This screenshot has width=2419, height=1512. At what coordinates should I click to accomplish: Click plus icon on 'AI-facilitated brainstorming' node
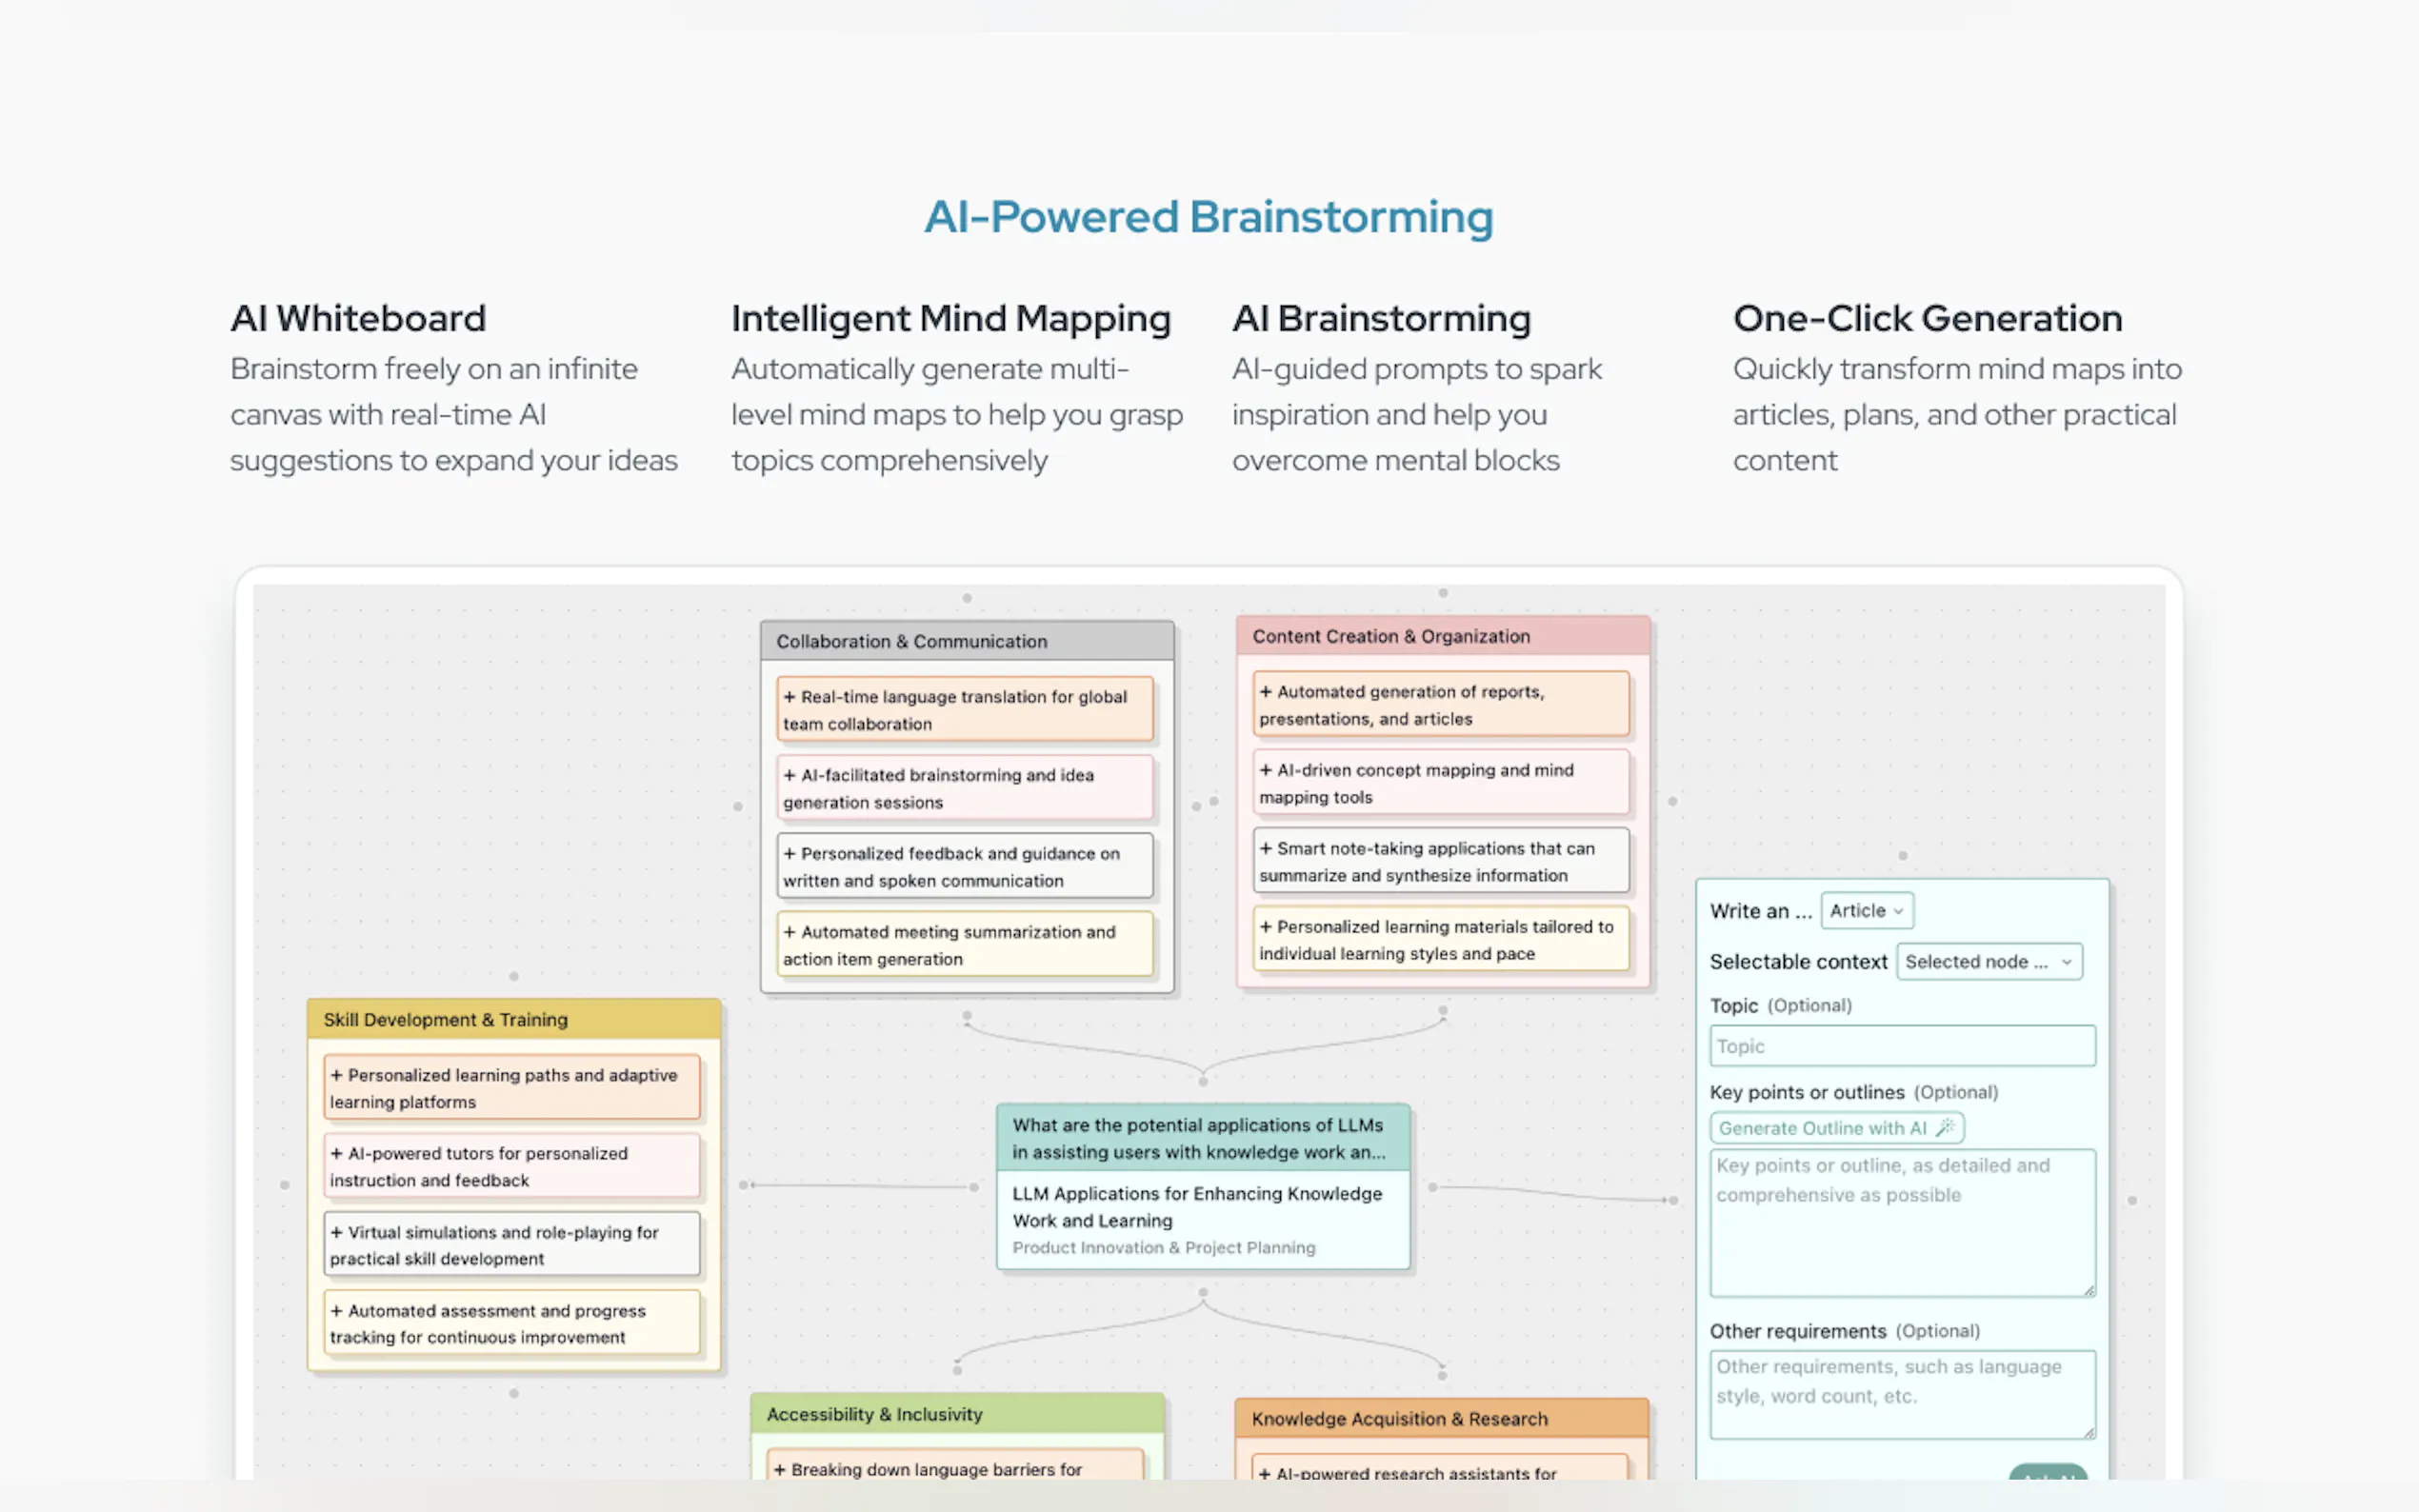(789, 775)
